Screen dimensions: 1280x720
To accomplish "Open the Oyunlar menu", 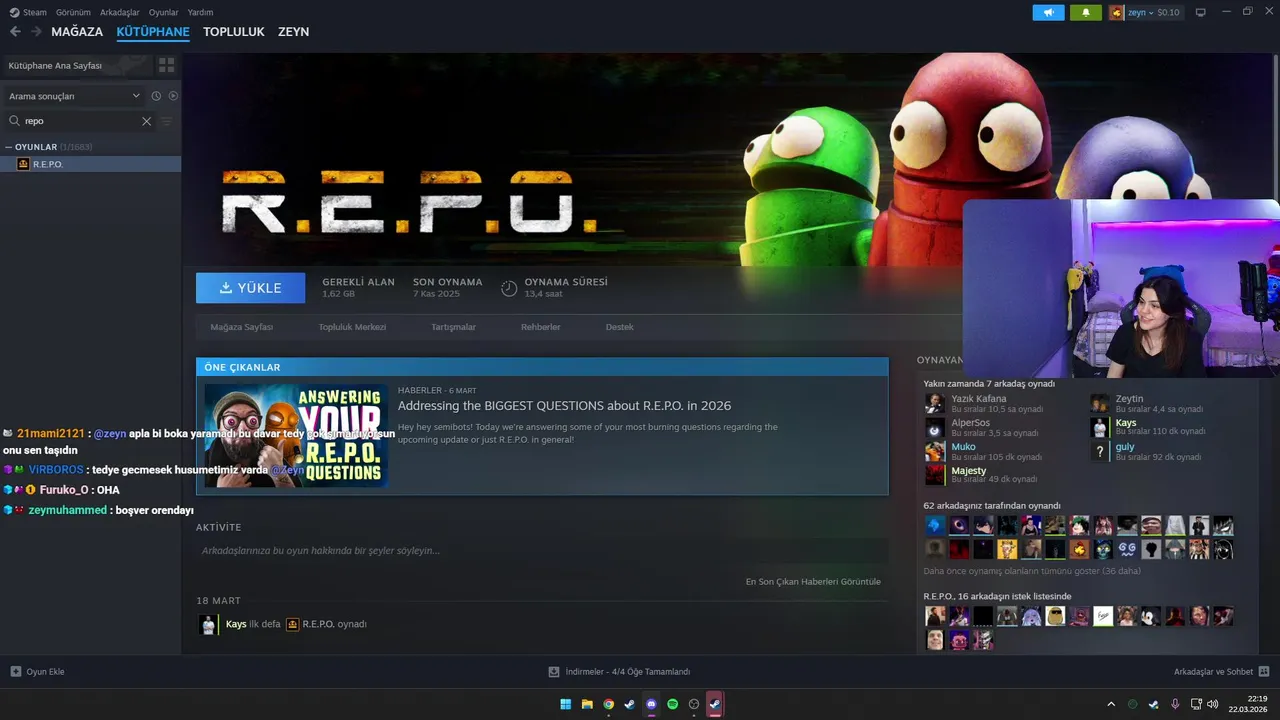I will coord(163,12).
